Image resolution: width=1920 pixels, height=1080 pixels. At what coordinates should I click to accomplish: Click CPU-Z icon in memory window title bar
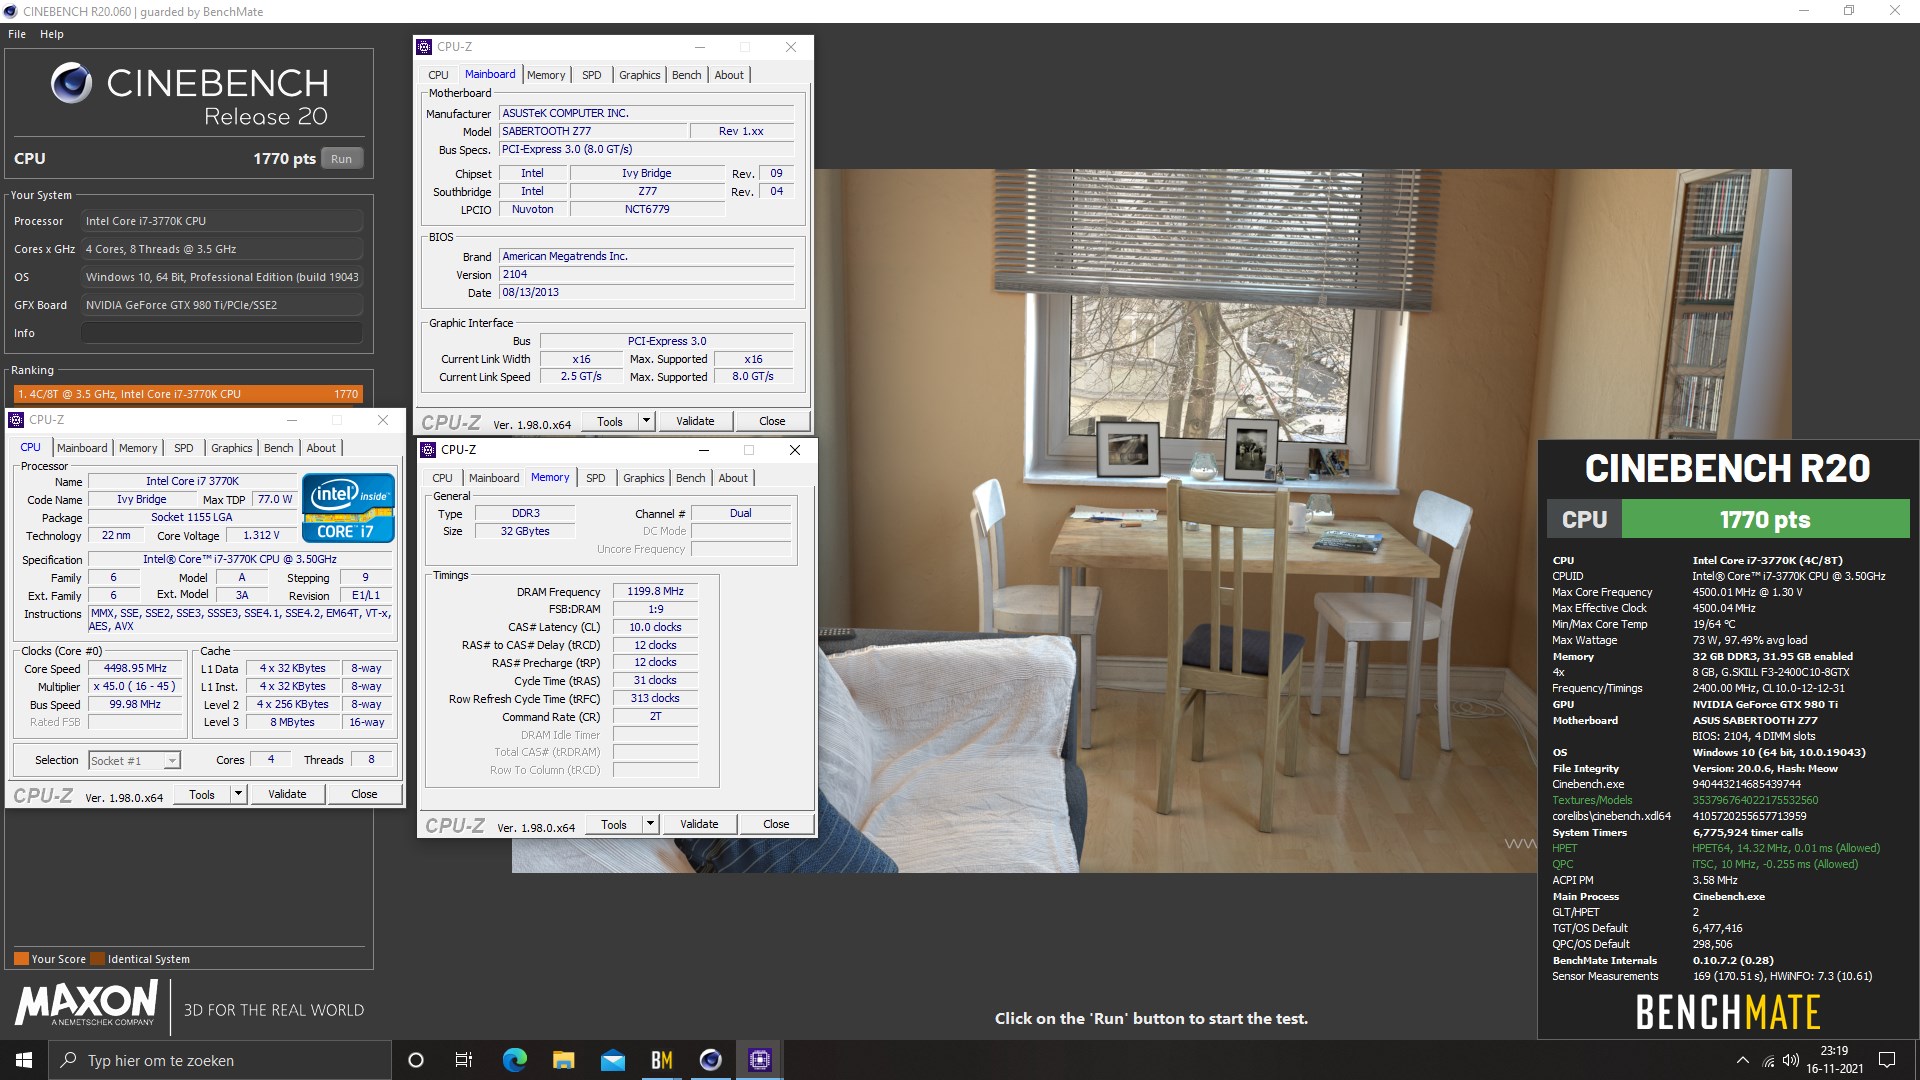429,450
